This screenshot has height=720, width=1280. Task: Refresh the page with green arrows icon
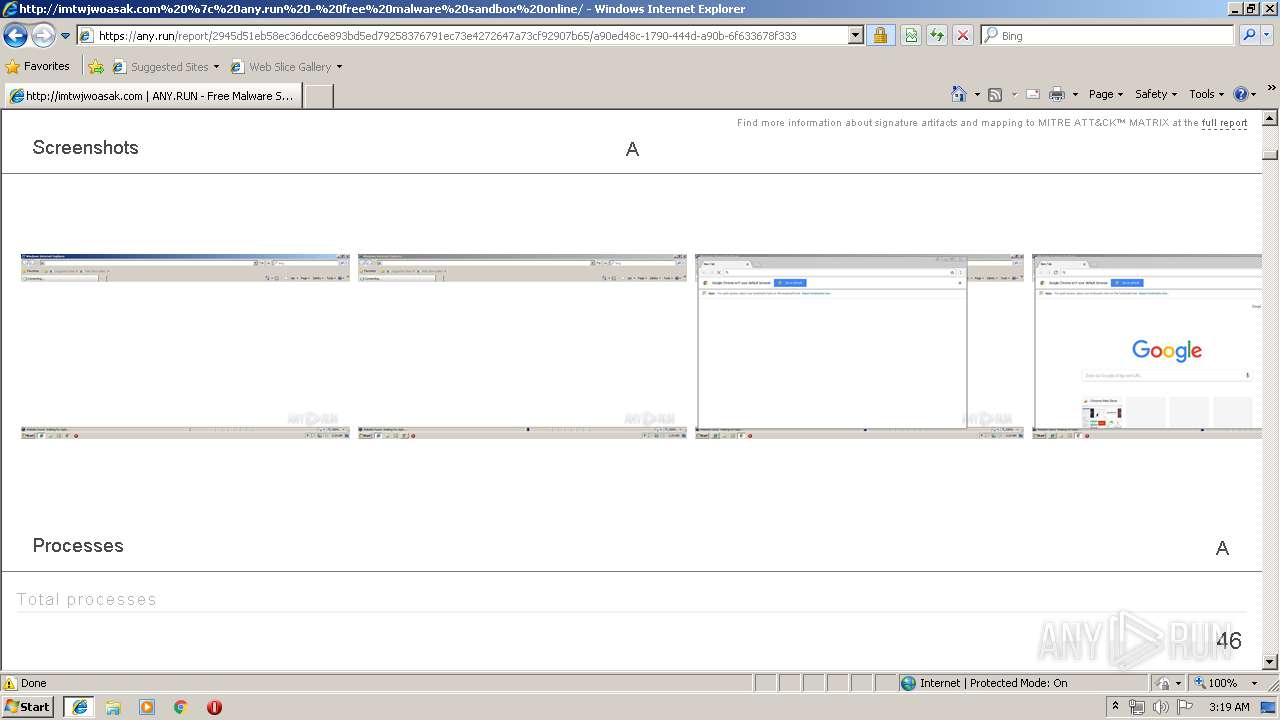pos(937,35)
